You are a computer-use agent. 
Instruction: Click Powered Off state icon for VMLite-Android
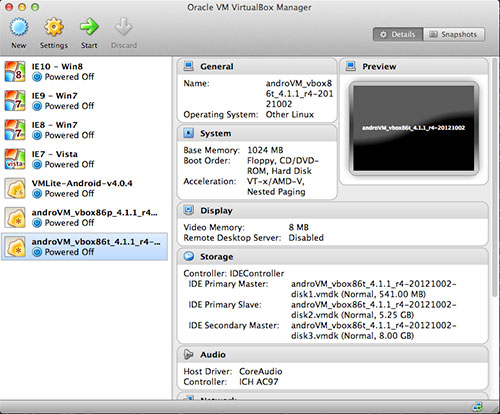[x=37, y=194]
